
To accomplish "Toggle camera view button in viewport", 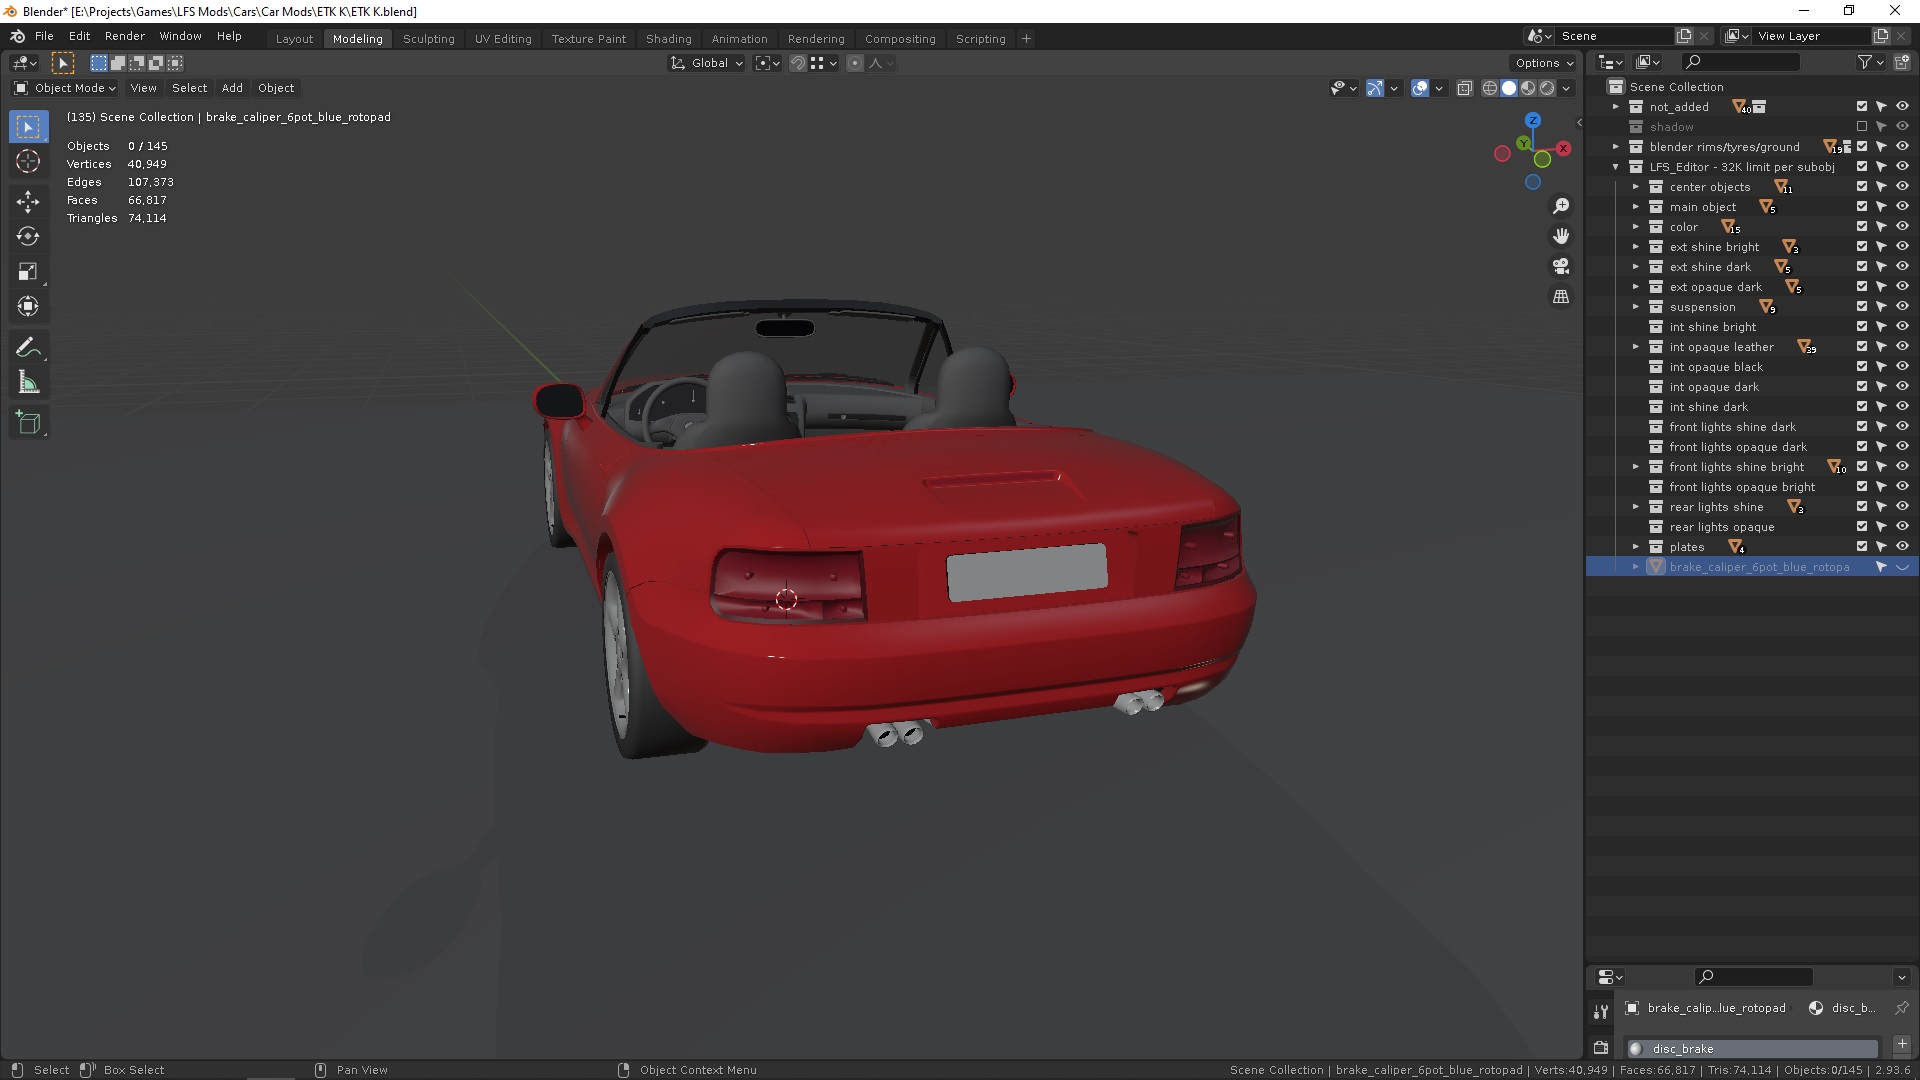I will pos(1560,267).
